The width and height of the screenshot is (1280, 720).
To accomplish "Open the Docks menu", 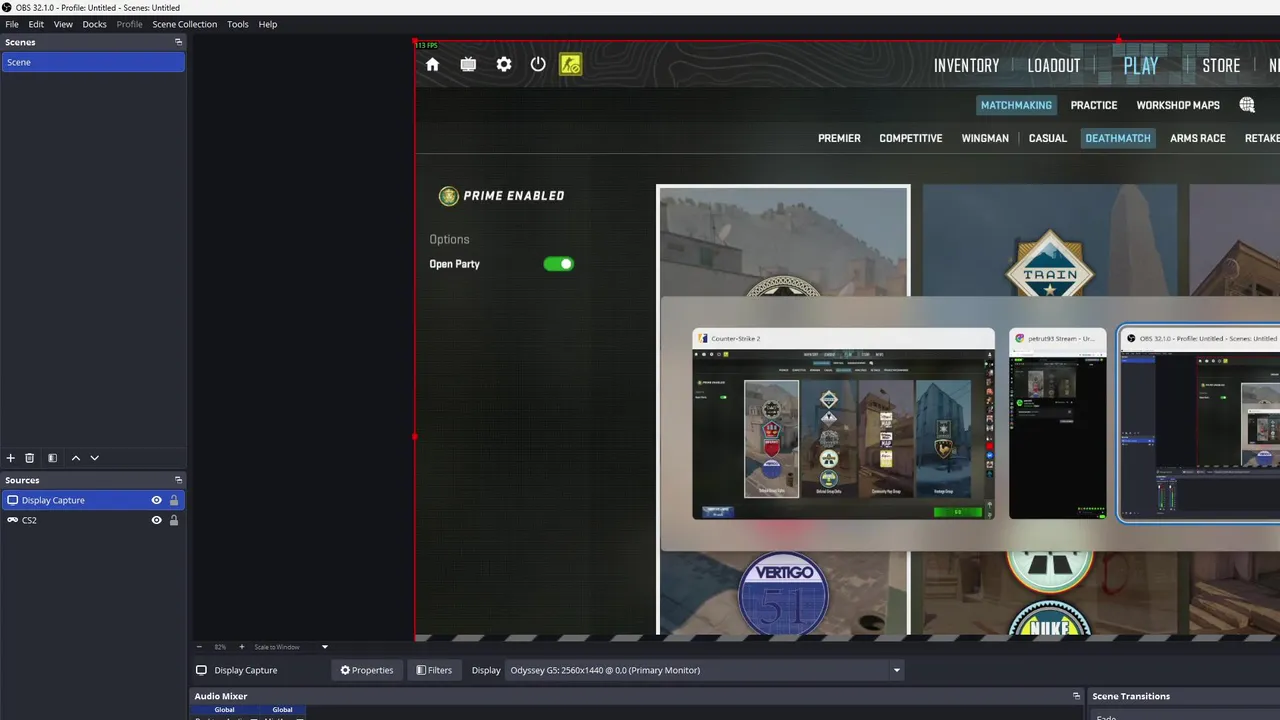I will [94, 24].
